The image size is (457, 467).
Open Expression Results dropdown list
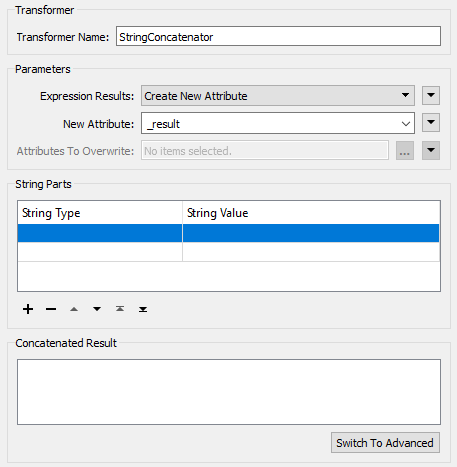pos(278,96)
